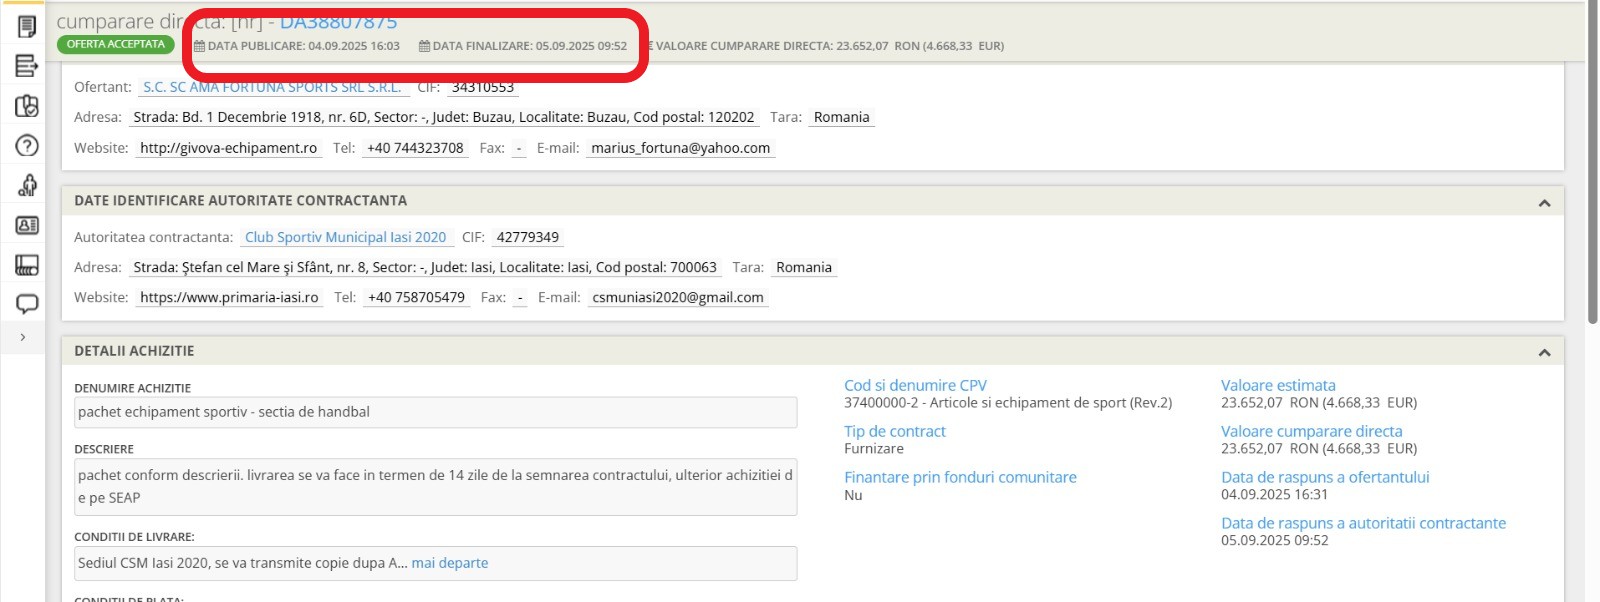Open S.C. SC AMA FORTUNA SPORTS SRL link
Viewport: 1600px width, 602px height.
click(x=272, y=88)
